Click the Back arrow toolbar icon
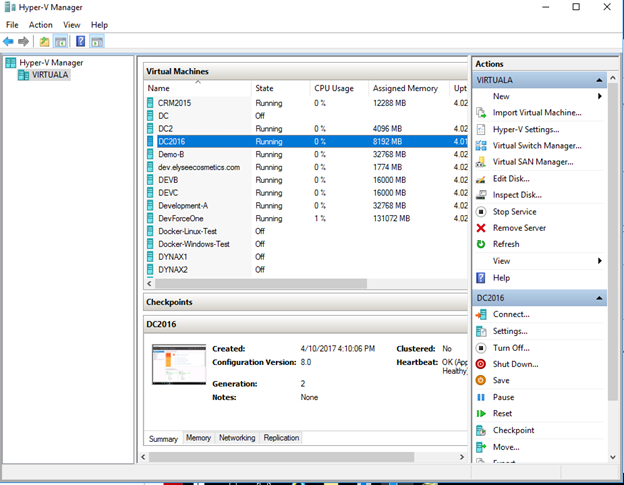 (8, 41)
